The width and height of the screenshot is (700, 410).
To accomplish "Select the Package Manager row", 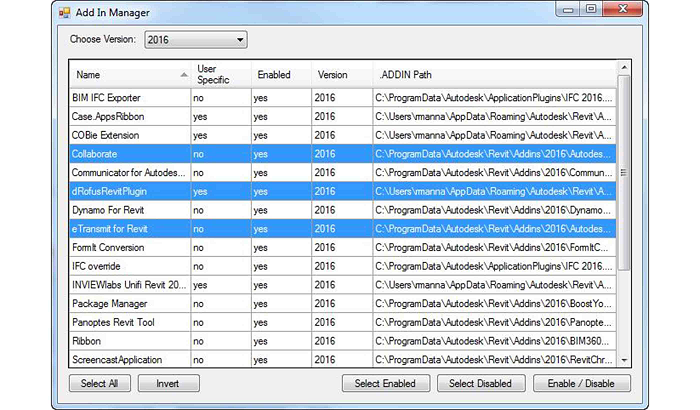I will pos(342,304).
